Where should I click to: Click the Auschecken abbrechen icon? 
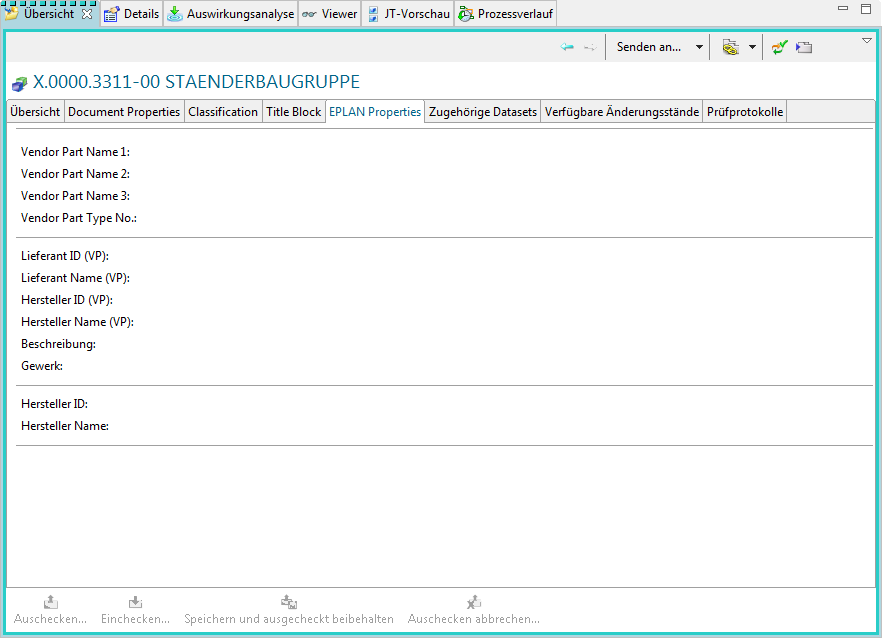click(x=474, y=602)
